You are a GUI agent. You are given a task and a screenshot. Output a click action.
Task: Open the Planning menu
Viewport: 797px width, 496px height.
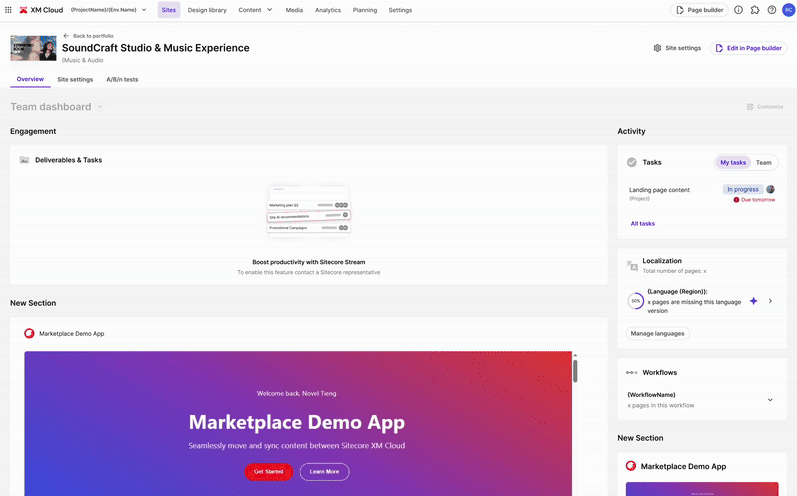364,10
